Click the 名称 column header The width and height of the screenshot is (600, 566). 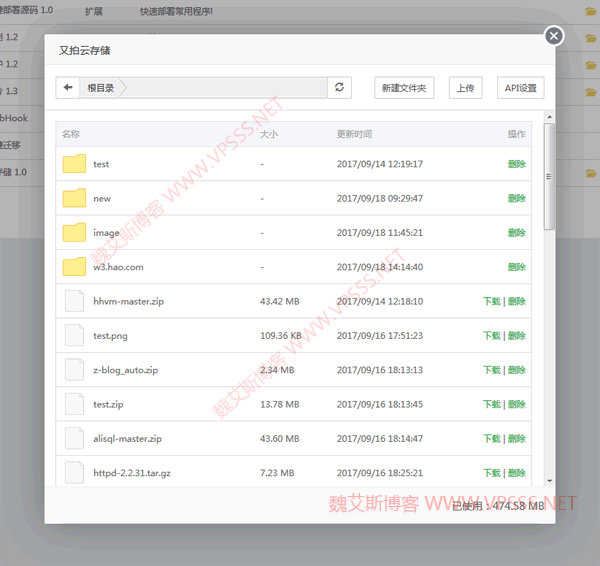pyautogui.click(x=71, y=134)
